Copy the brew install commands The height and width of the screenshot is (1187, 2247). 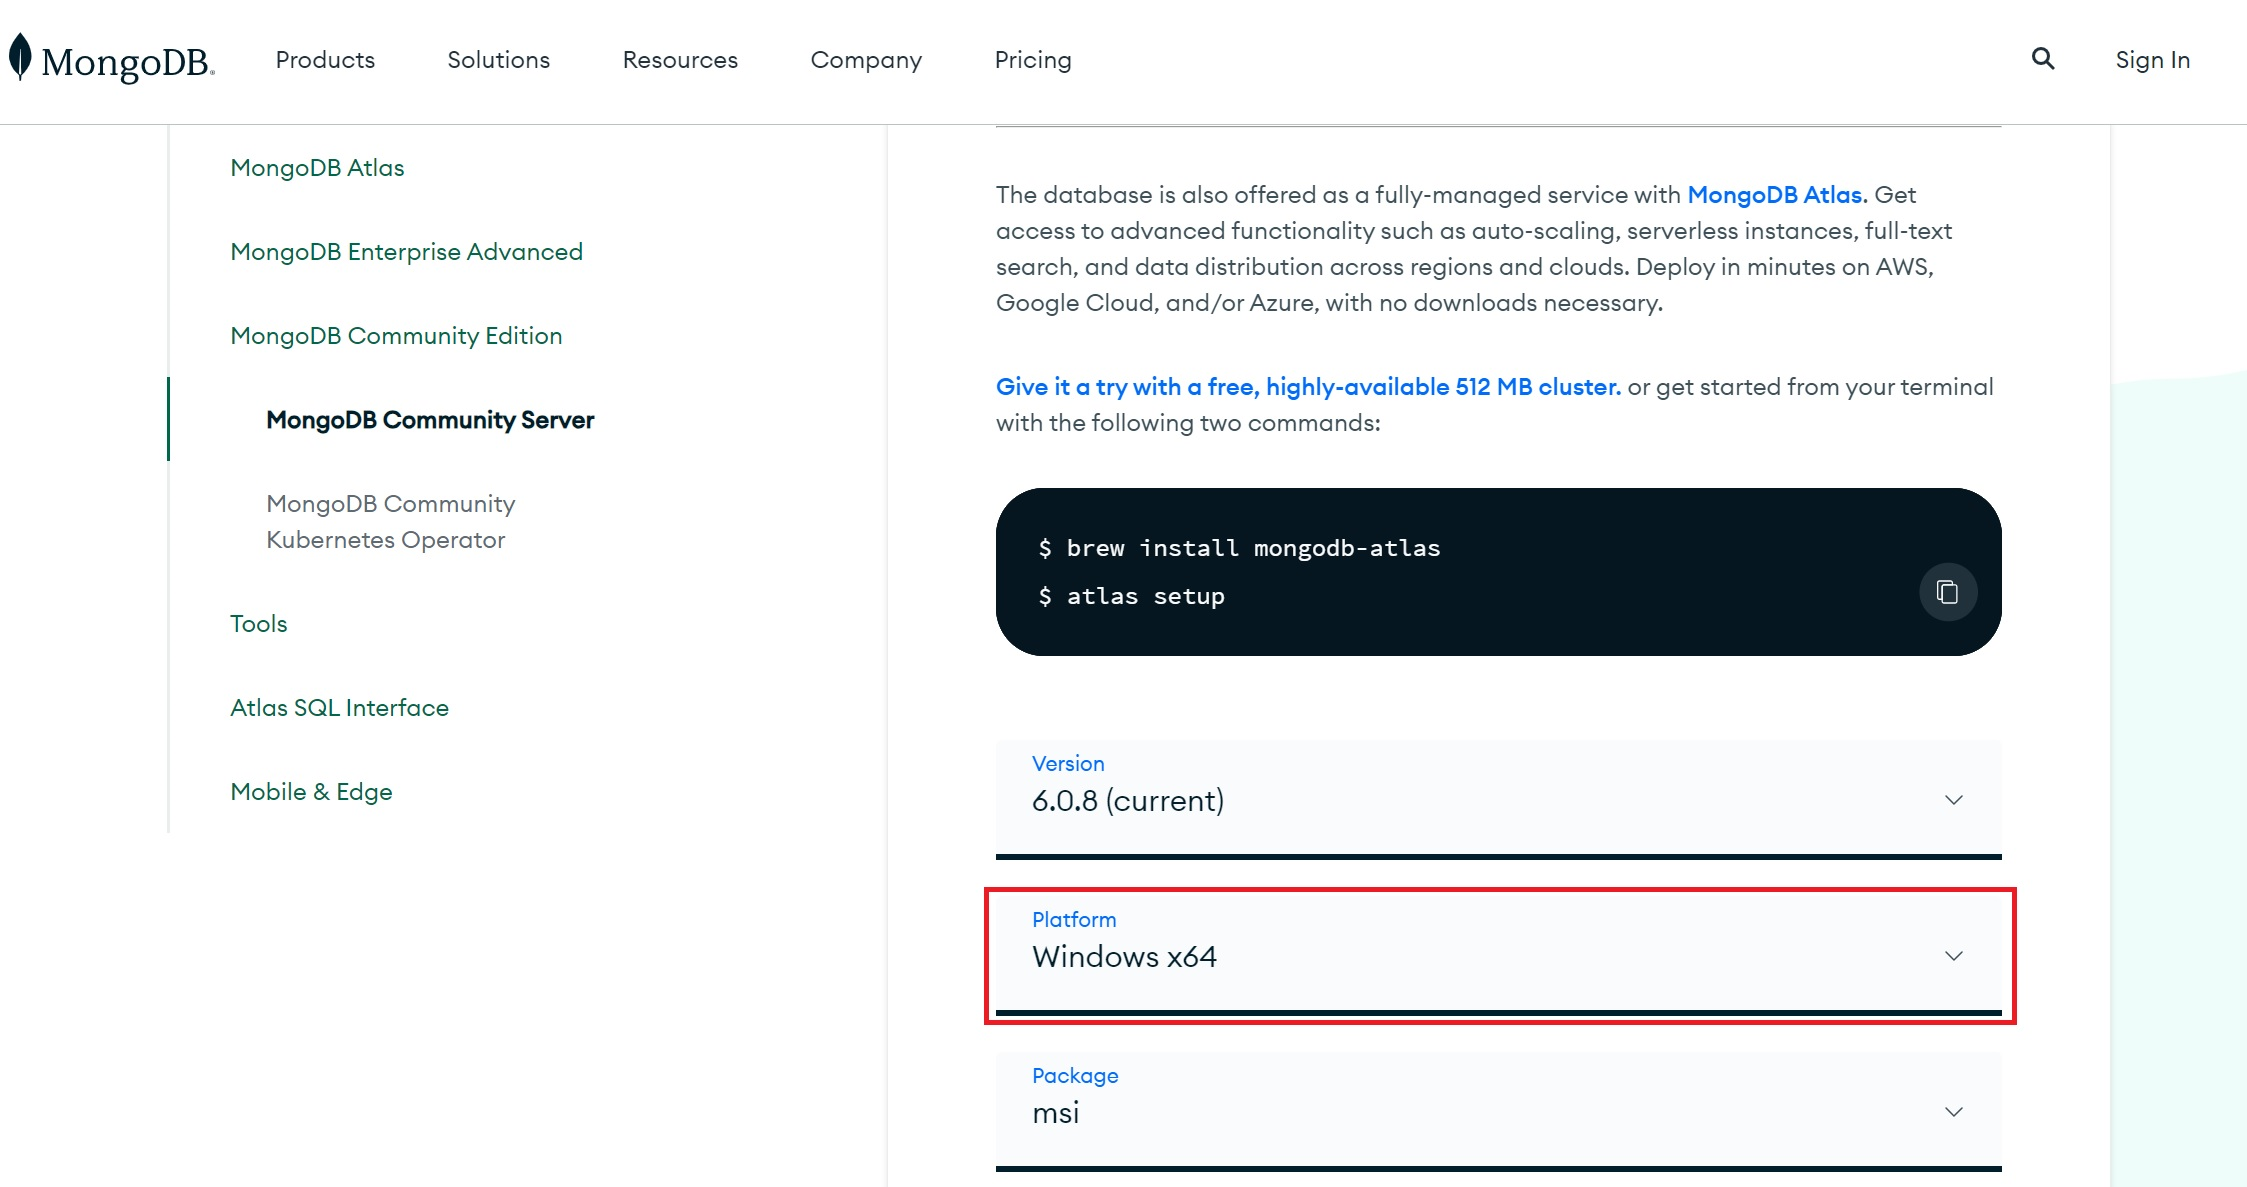pos(1947,592)
